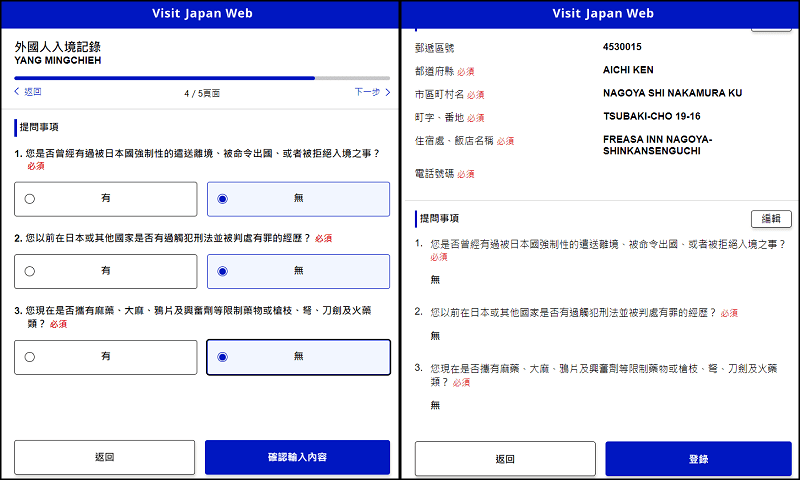Choose 有 for question 2 criminal conviction
The height and width of the screenshot is (480, 800).
click(x=106, y=271)
